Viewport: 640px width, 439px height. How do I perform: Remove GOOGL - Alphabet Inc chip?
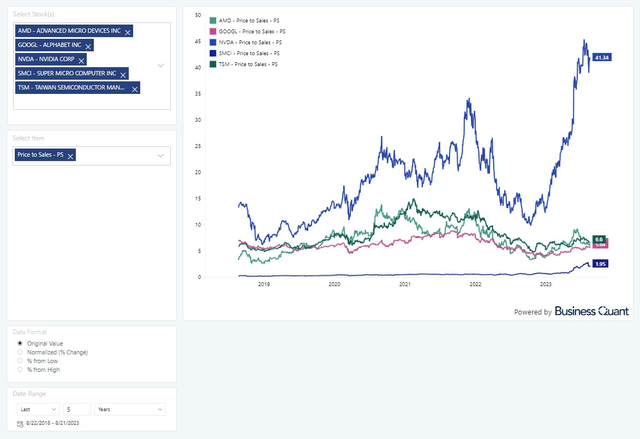pyautogui.click(x=88, y=46)
